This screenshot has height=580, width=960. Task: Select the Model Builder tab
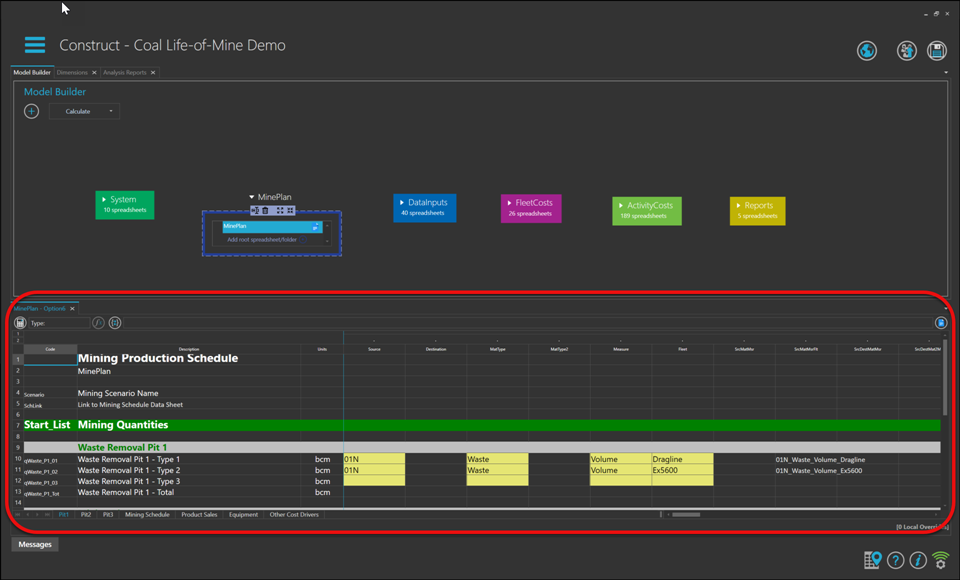point(32,72)
